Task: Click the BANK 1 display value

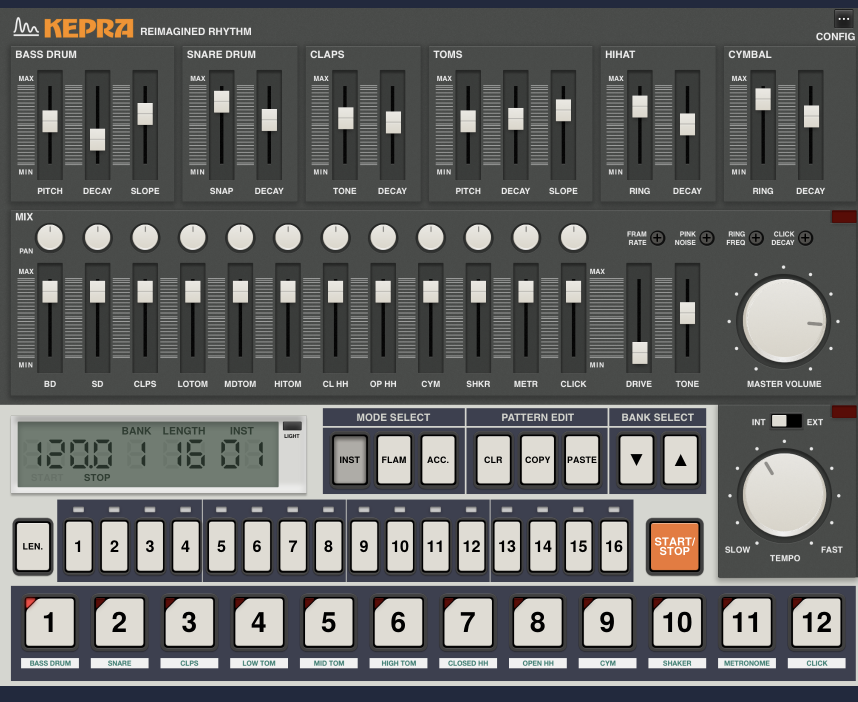Action: pos(137,454)
